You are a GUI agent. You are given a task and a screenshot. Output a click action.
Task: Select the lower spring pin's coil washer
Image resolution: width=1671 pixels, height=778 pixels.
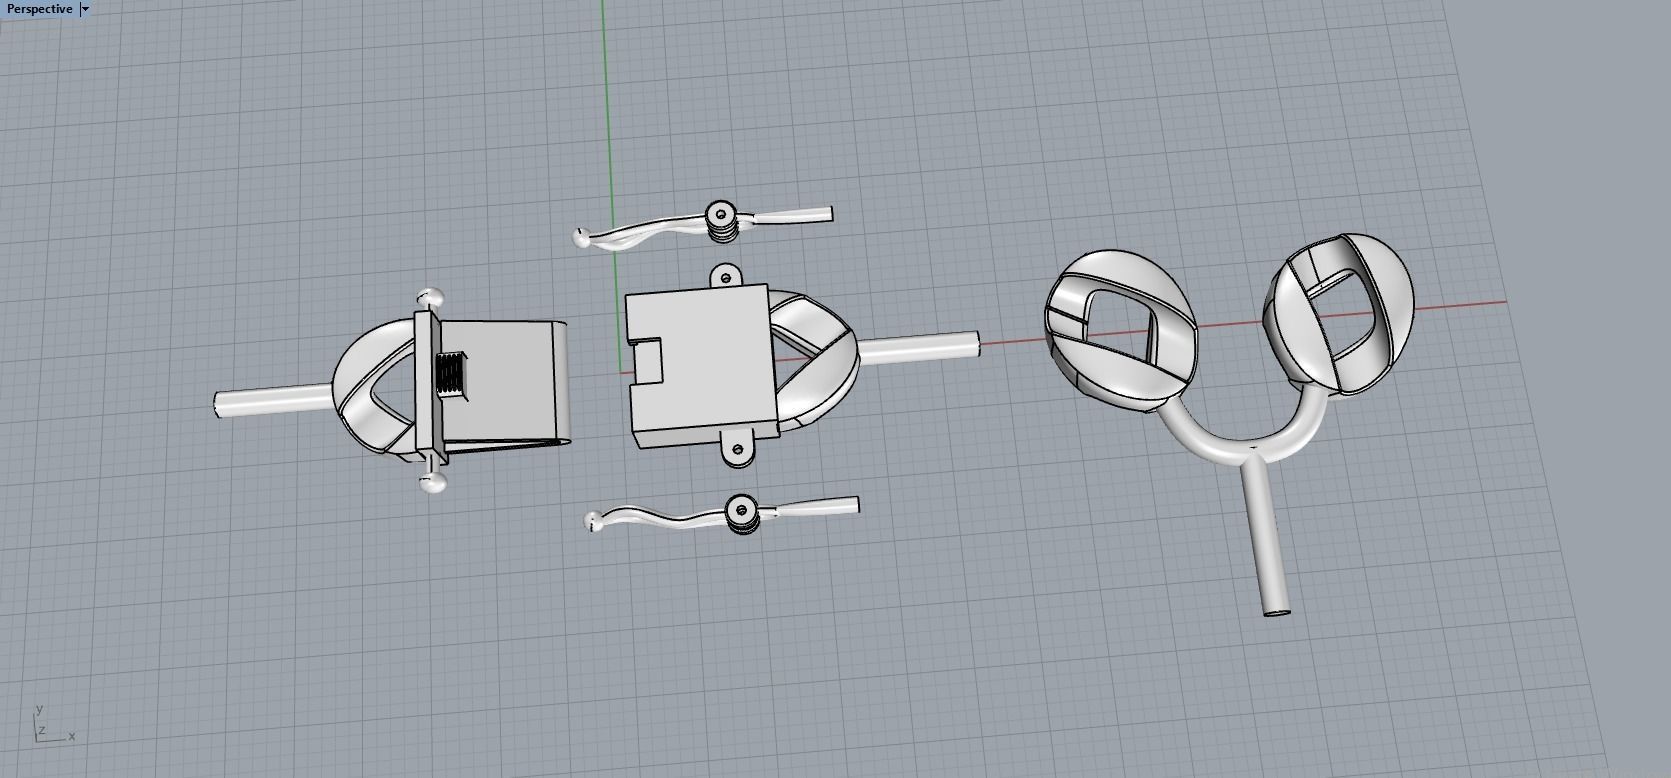tap(744, 514)
